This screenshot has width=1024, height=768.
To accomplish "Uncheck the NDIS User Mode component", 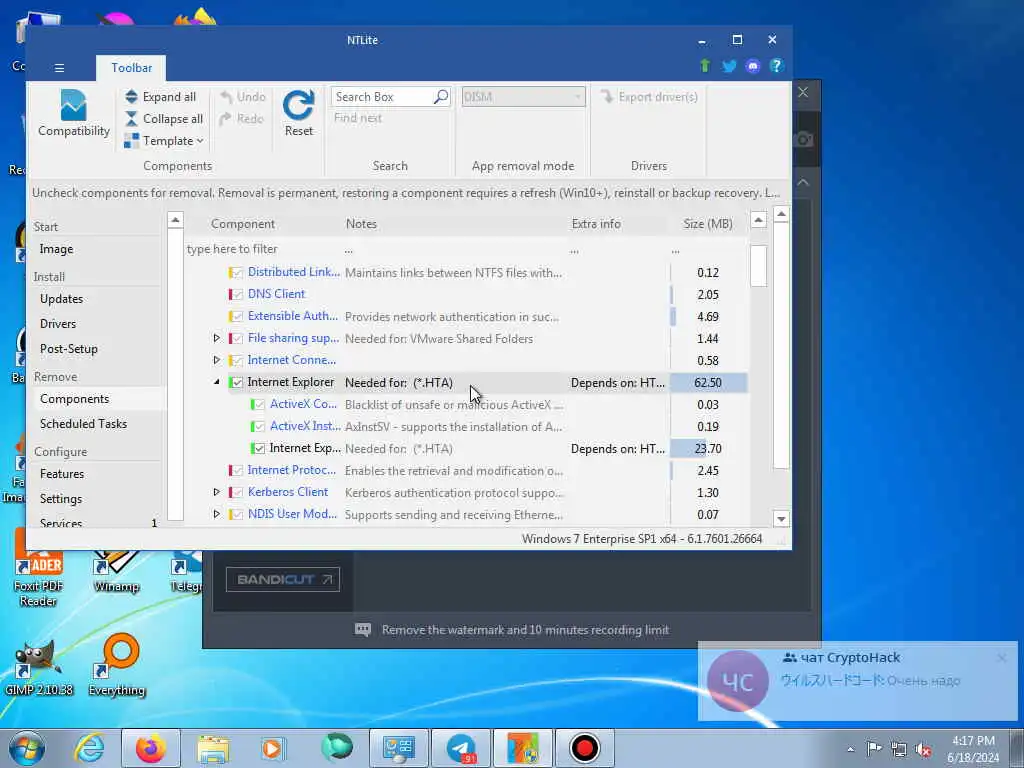I will (x=237, y=515).
